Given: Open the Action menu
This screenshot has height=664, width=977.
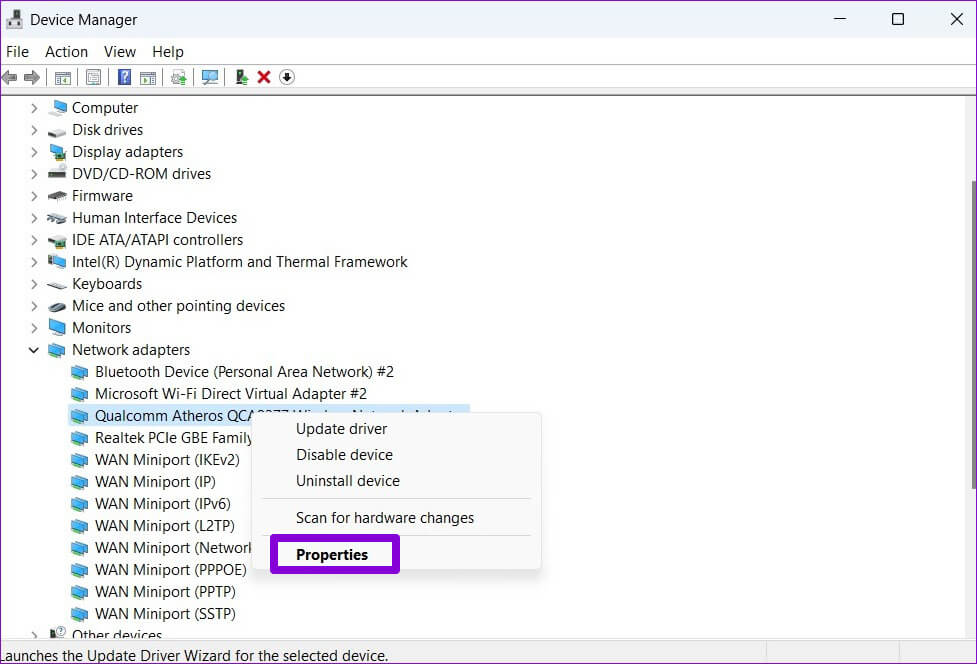Looking at the screenshot, I should tap(66, 51).
